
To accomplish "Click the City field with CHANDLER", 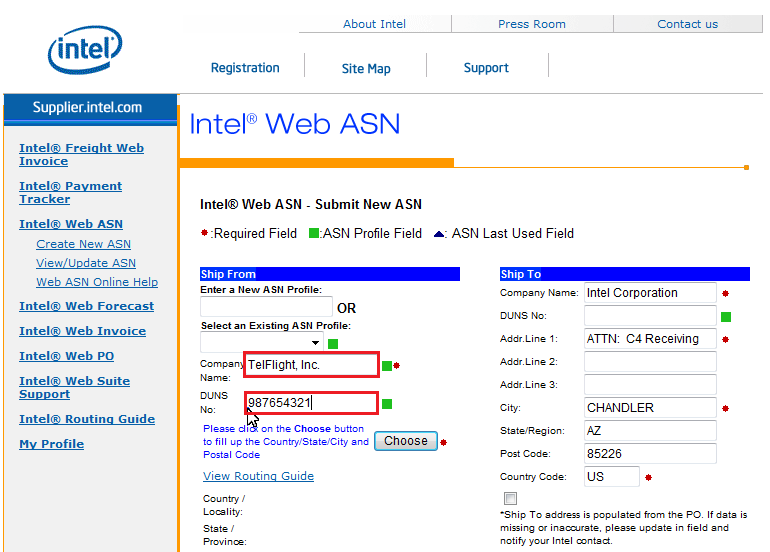I will 650,408.
